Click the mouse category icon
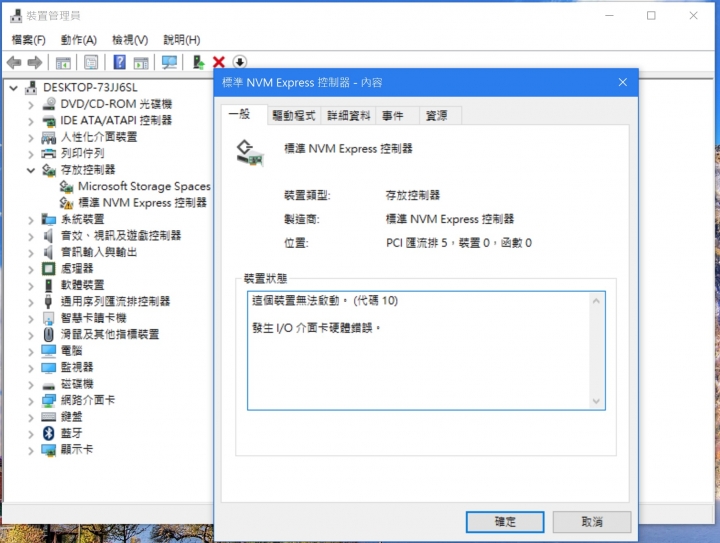This screenshot has width=720, height=543. [49, 334]
